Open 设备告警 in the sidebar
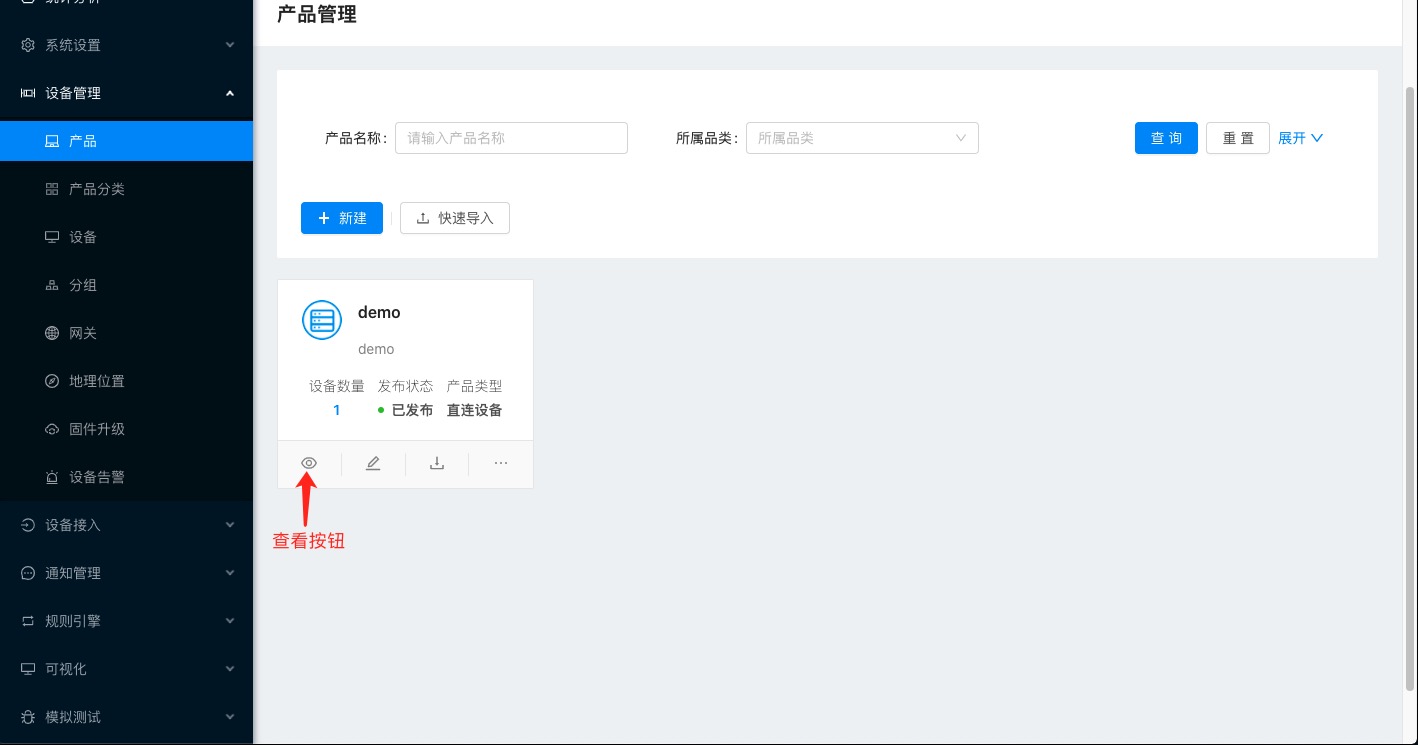 96,477
